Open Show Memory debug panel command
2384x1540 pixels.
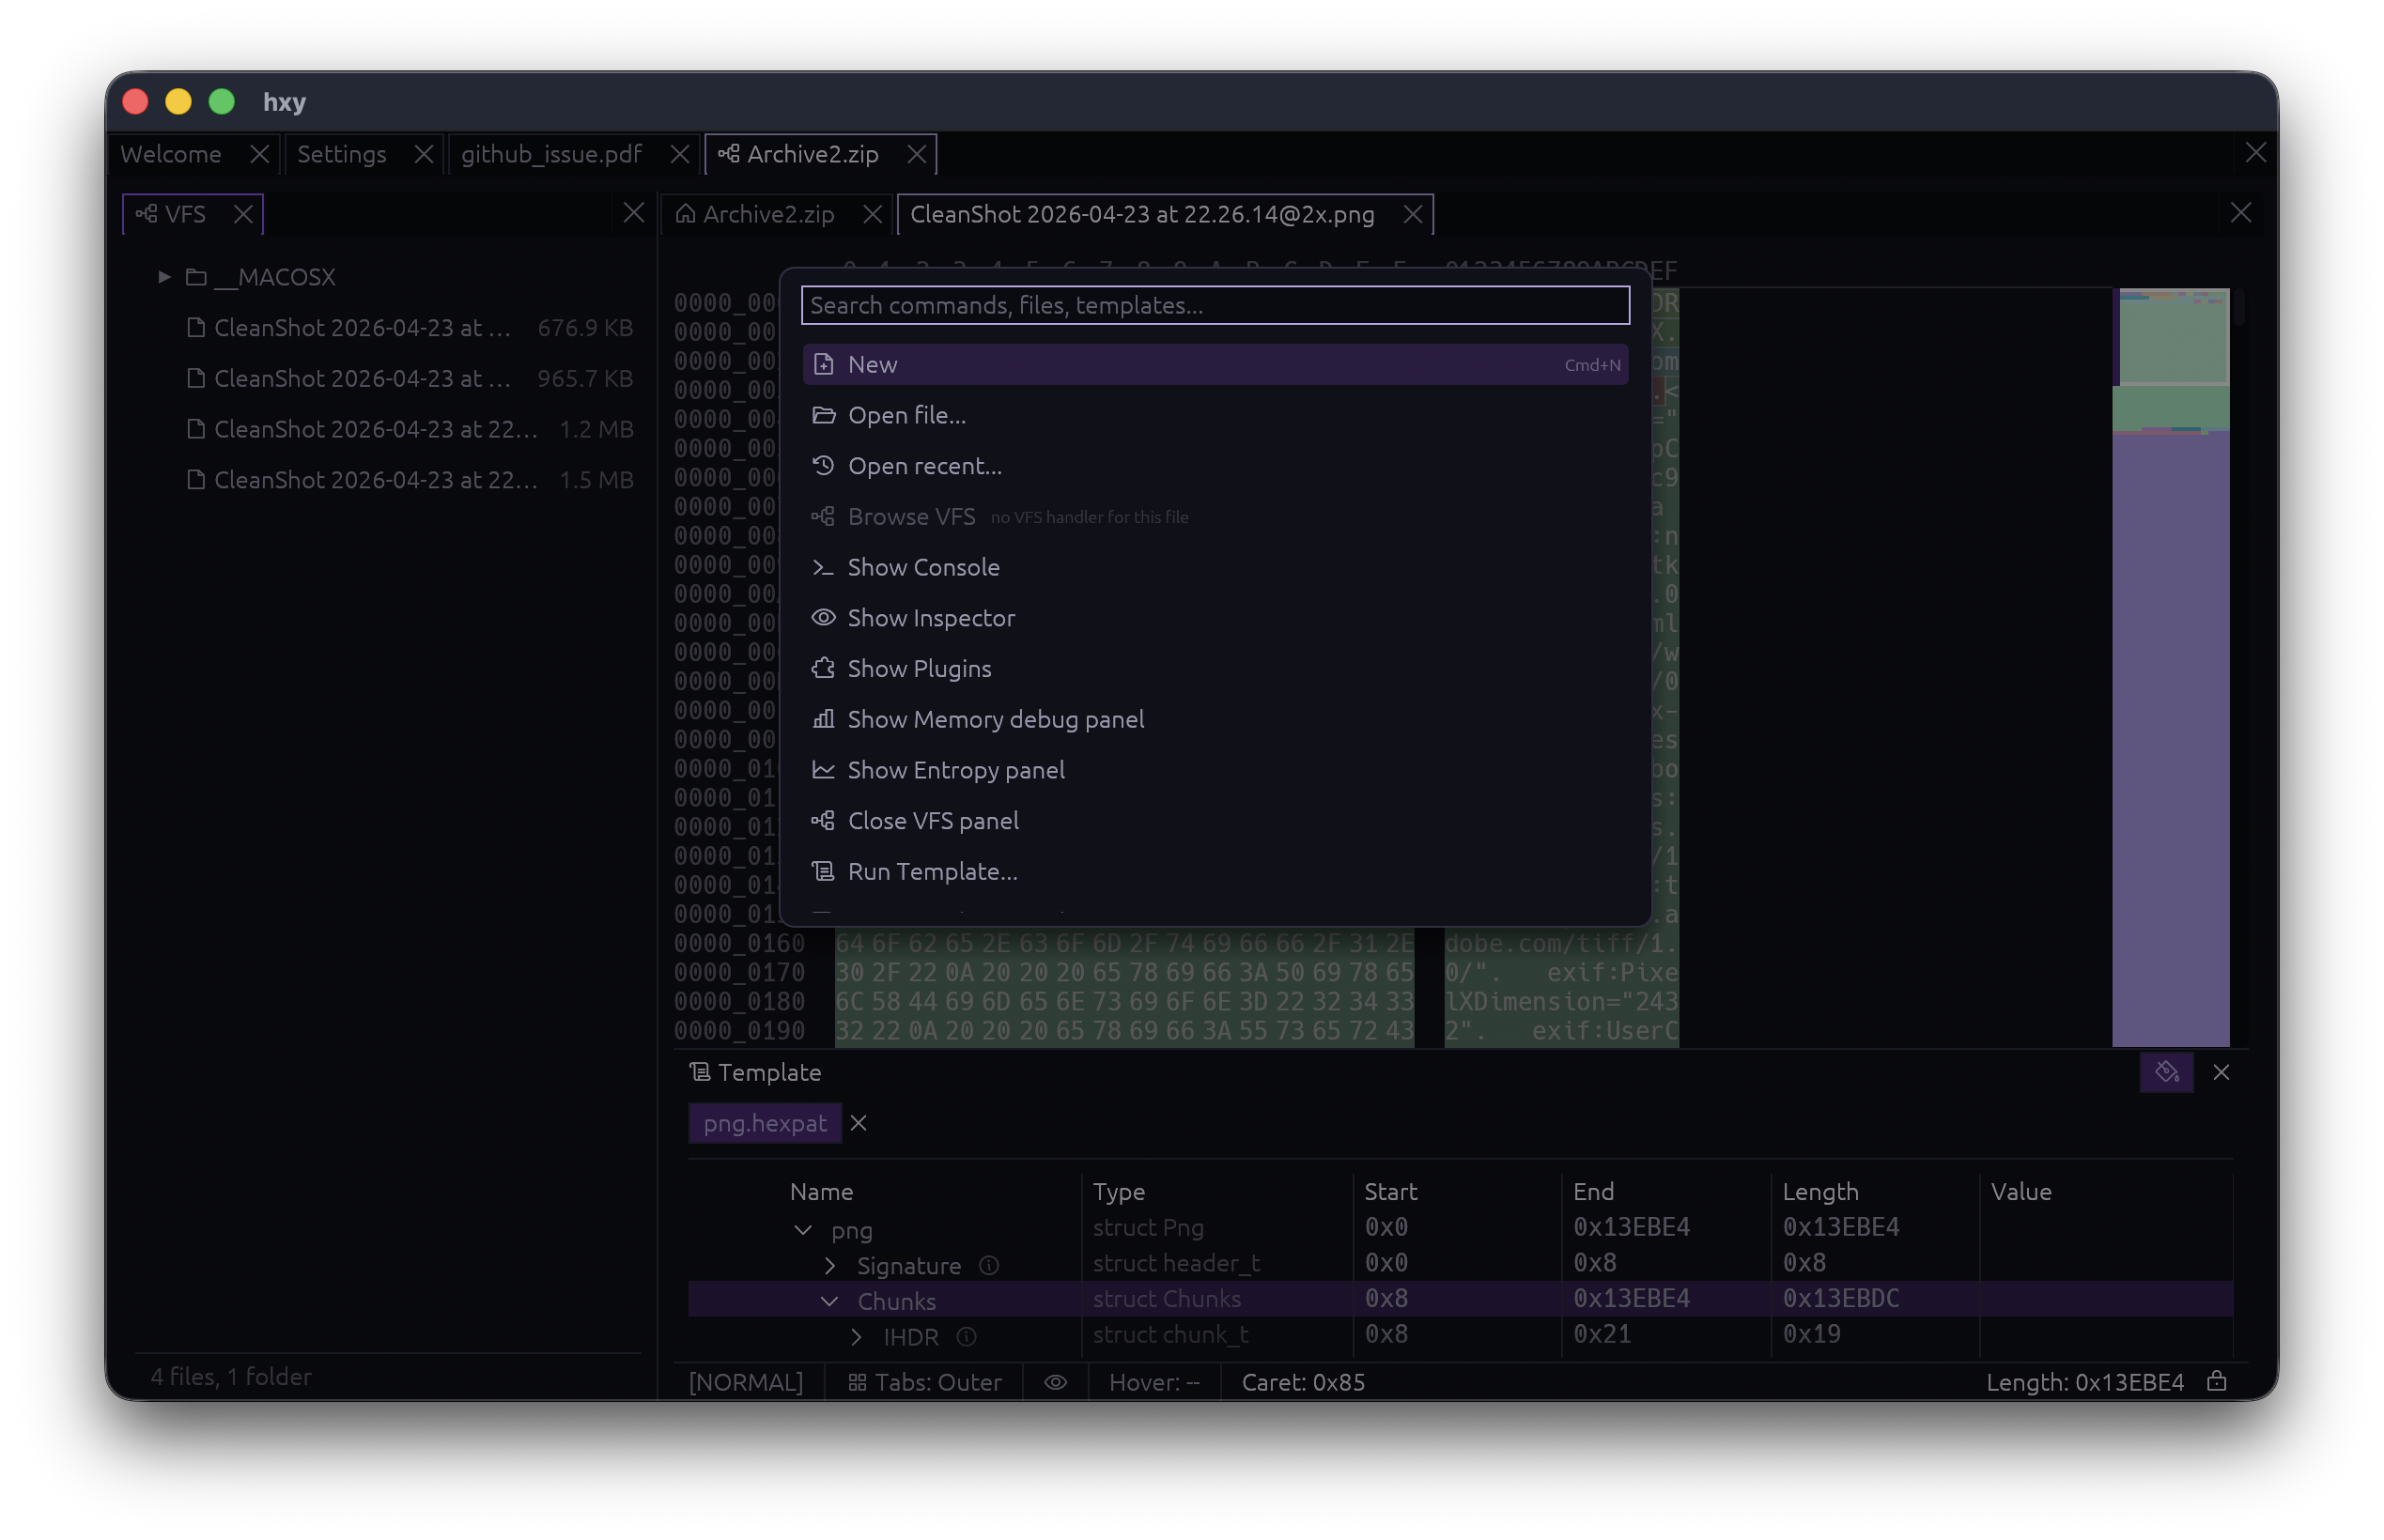coord(1214,719)
